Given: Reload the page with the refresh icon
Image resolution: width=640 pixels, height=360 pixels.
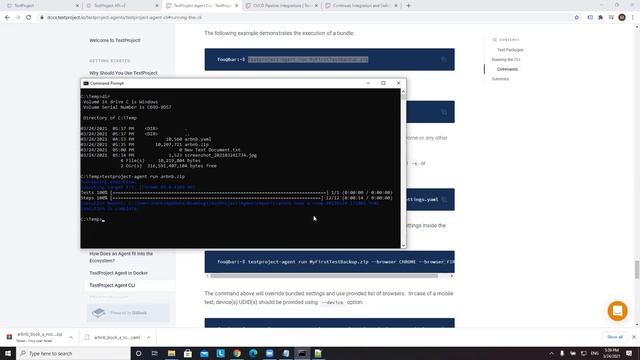Looking at the screenshot, I should (x=29, y=18).
